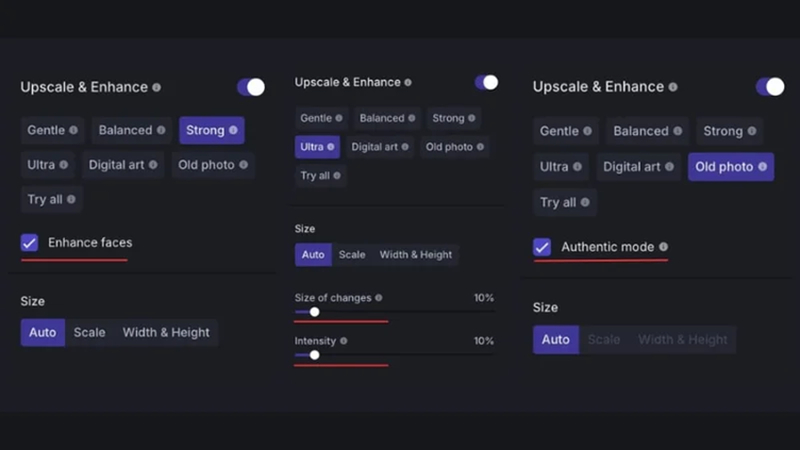Toggle Upscale & Enhance switch in right panel
Viewport: 800px width, 450px height.
770,87
